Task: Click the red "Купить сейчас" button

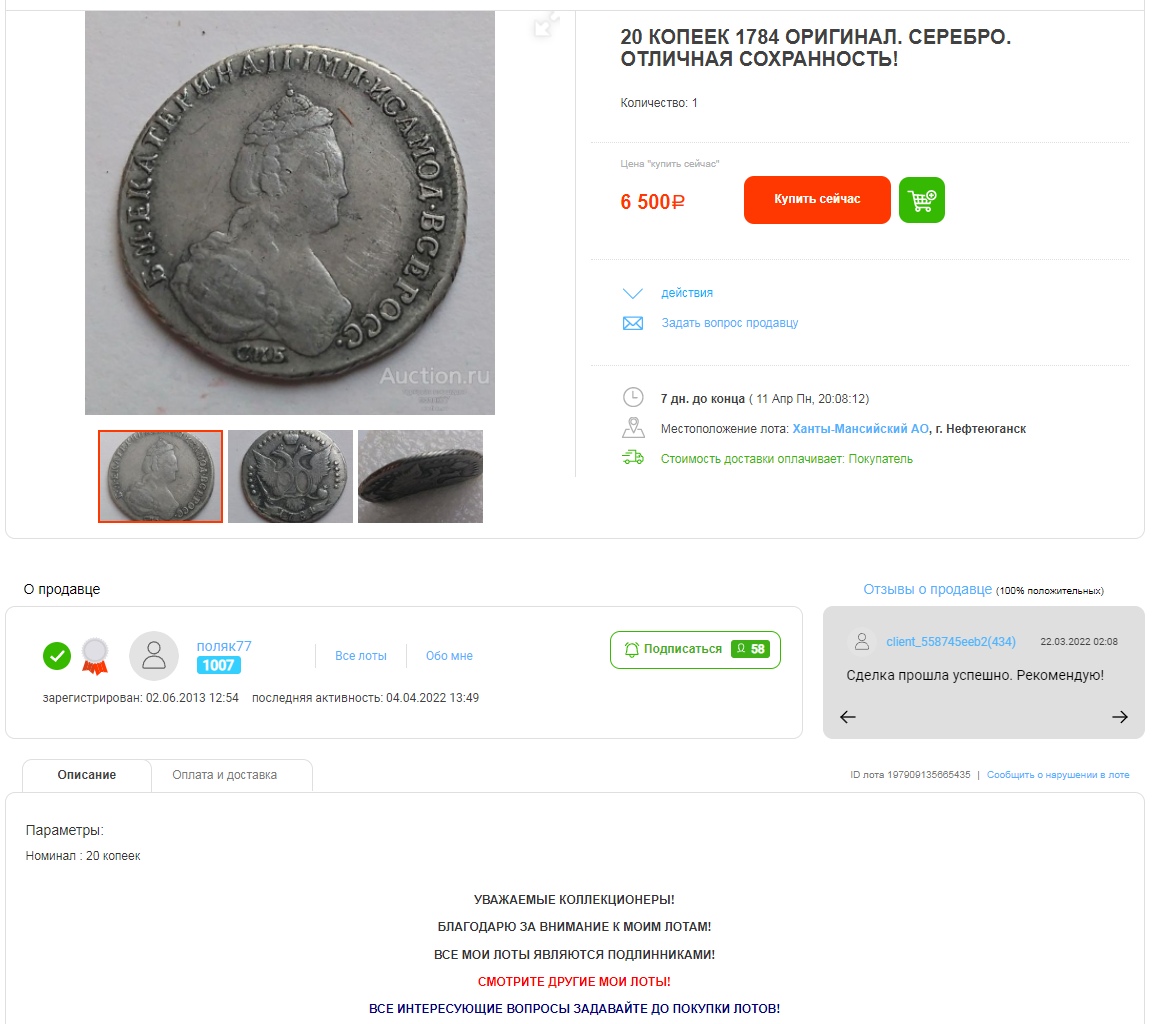Action: (817, 199)
